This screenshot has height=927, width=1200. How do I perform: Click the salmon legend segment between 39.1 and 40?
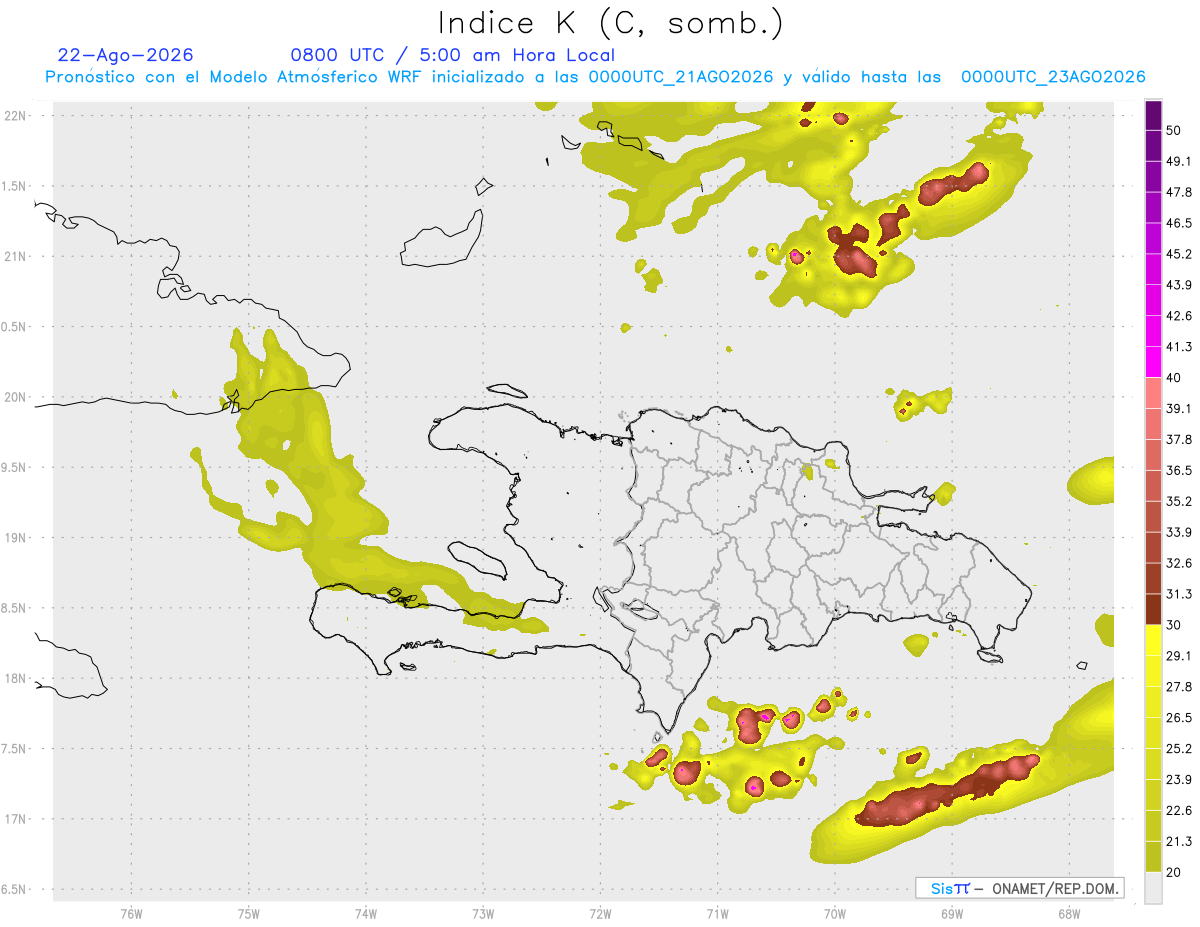[1153, 393]
